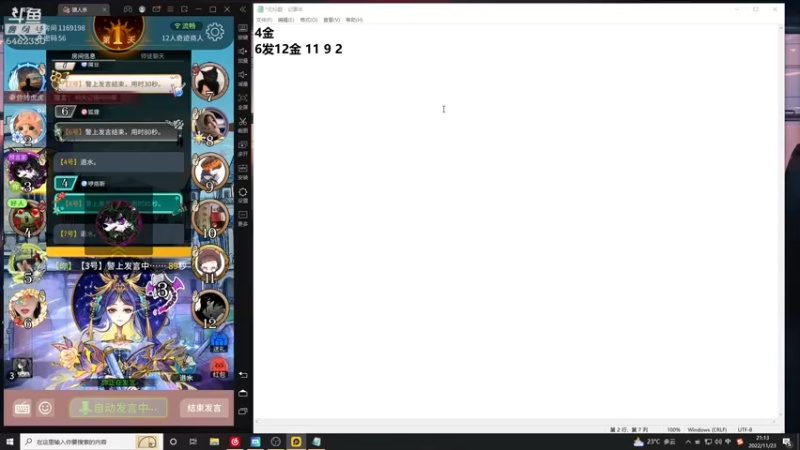Click the red envelope (红包) icon

click(x=219, y=367)
